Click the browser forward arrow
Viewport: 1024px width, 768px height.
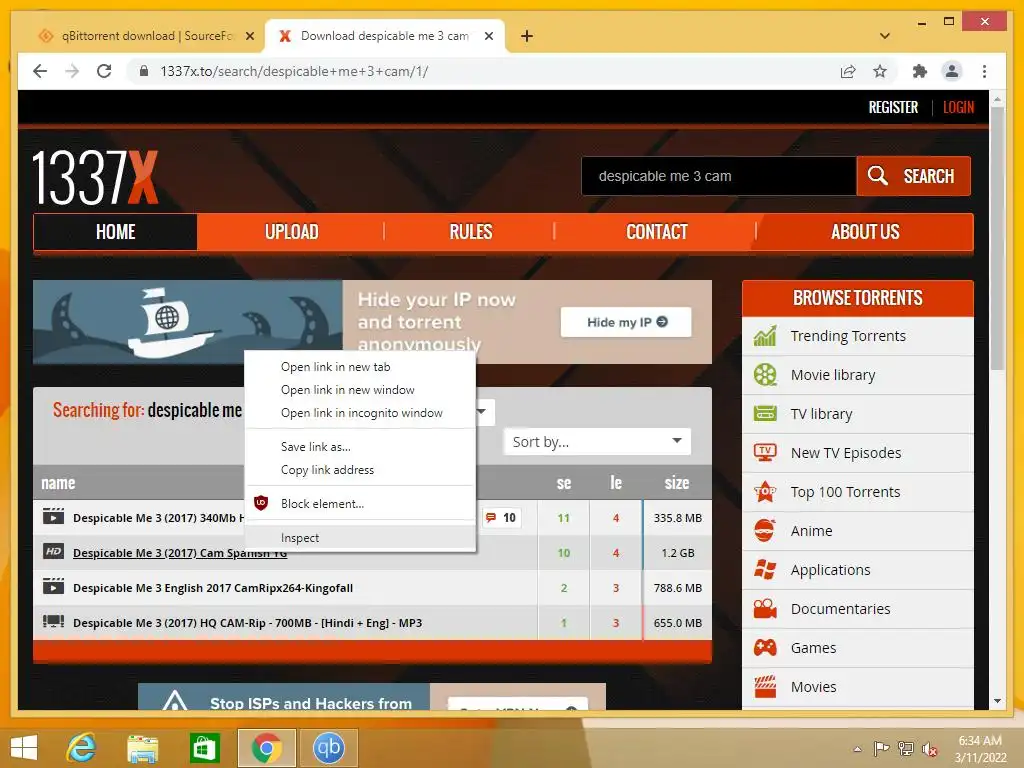(x=72, y=71)
